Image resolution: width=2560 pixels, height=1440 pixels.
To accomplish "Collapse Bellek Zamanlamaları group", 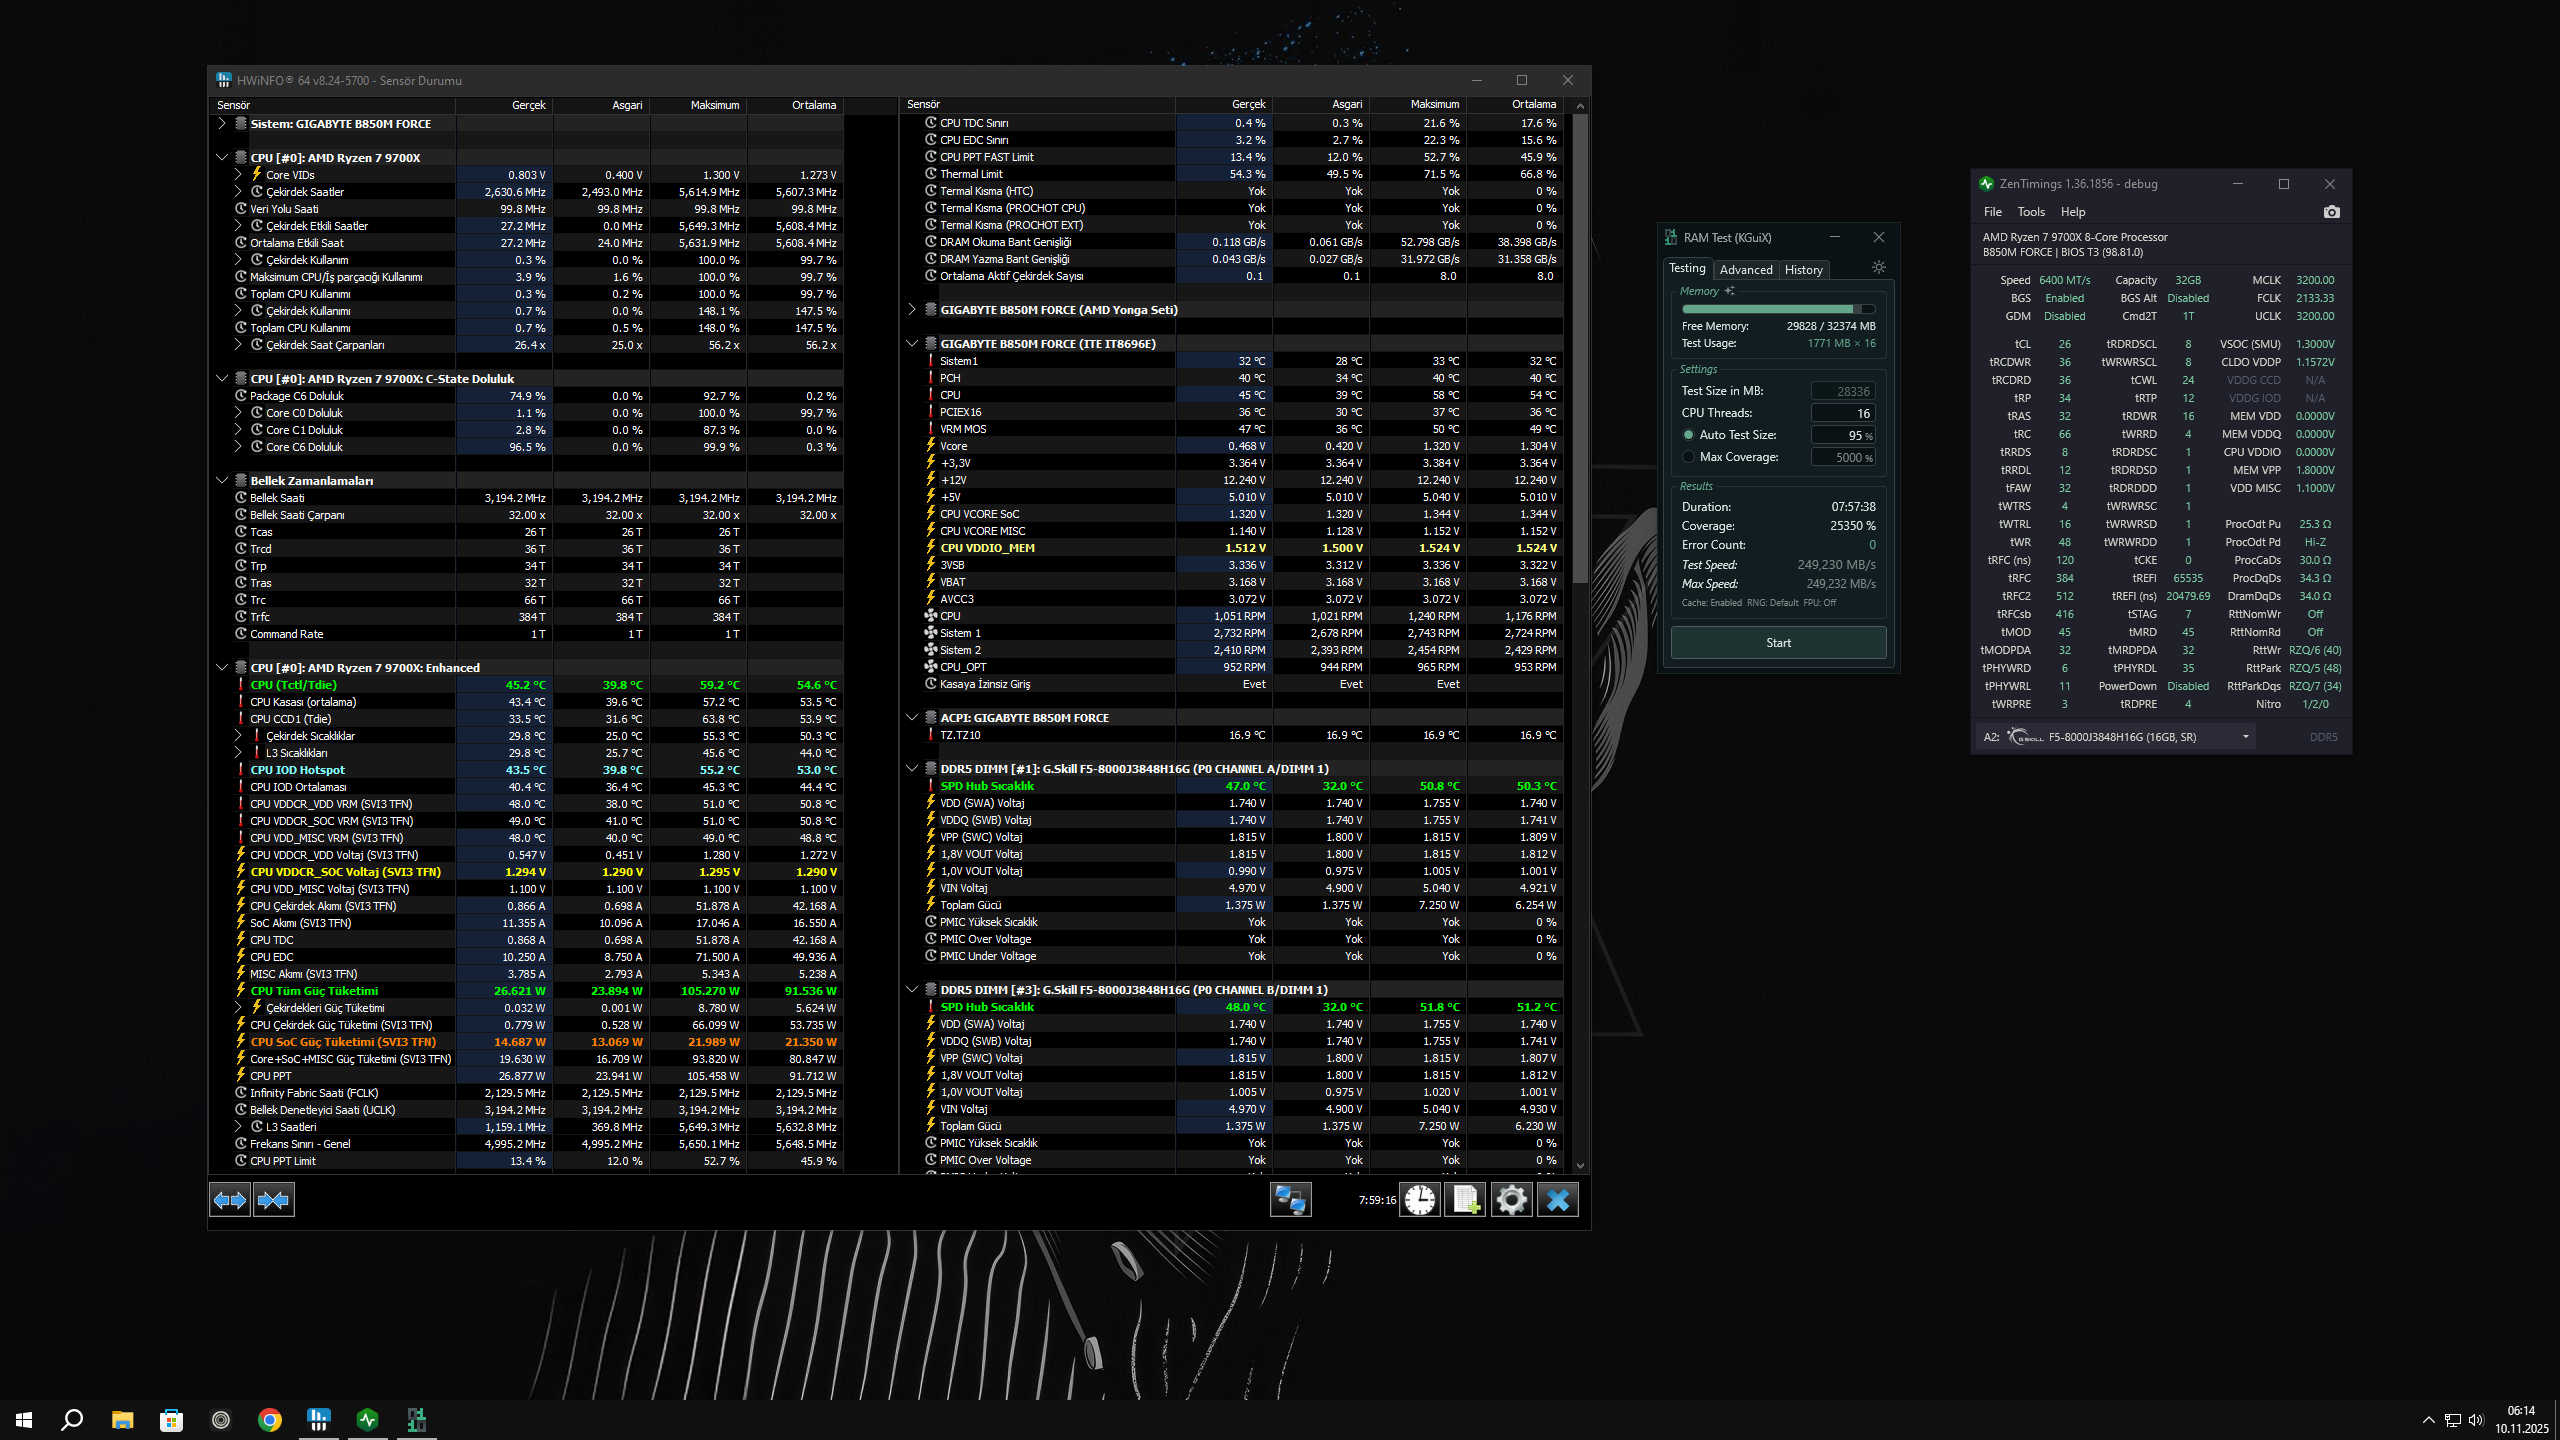I will [x=222, y=481].
